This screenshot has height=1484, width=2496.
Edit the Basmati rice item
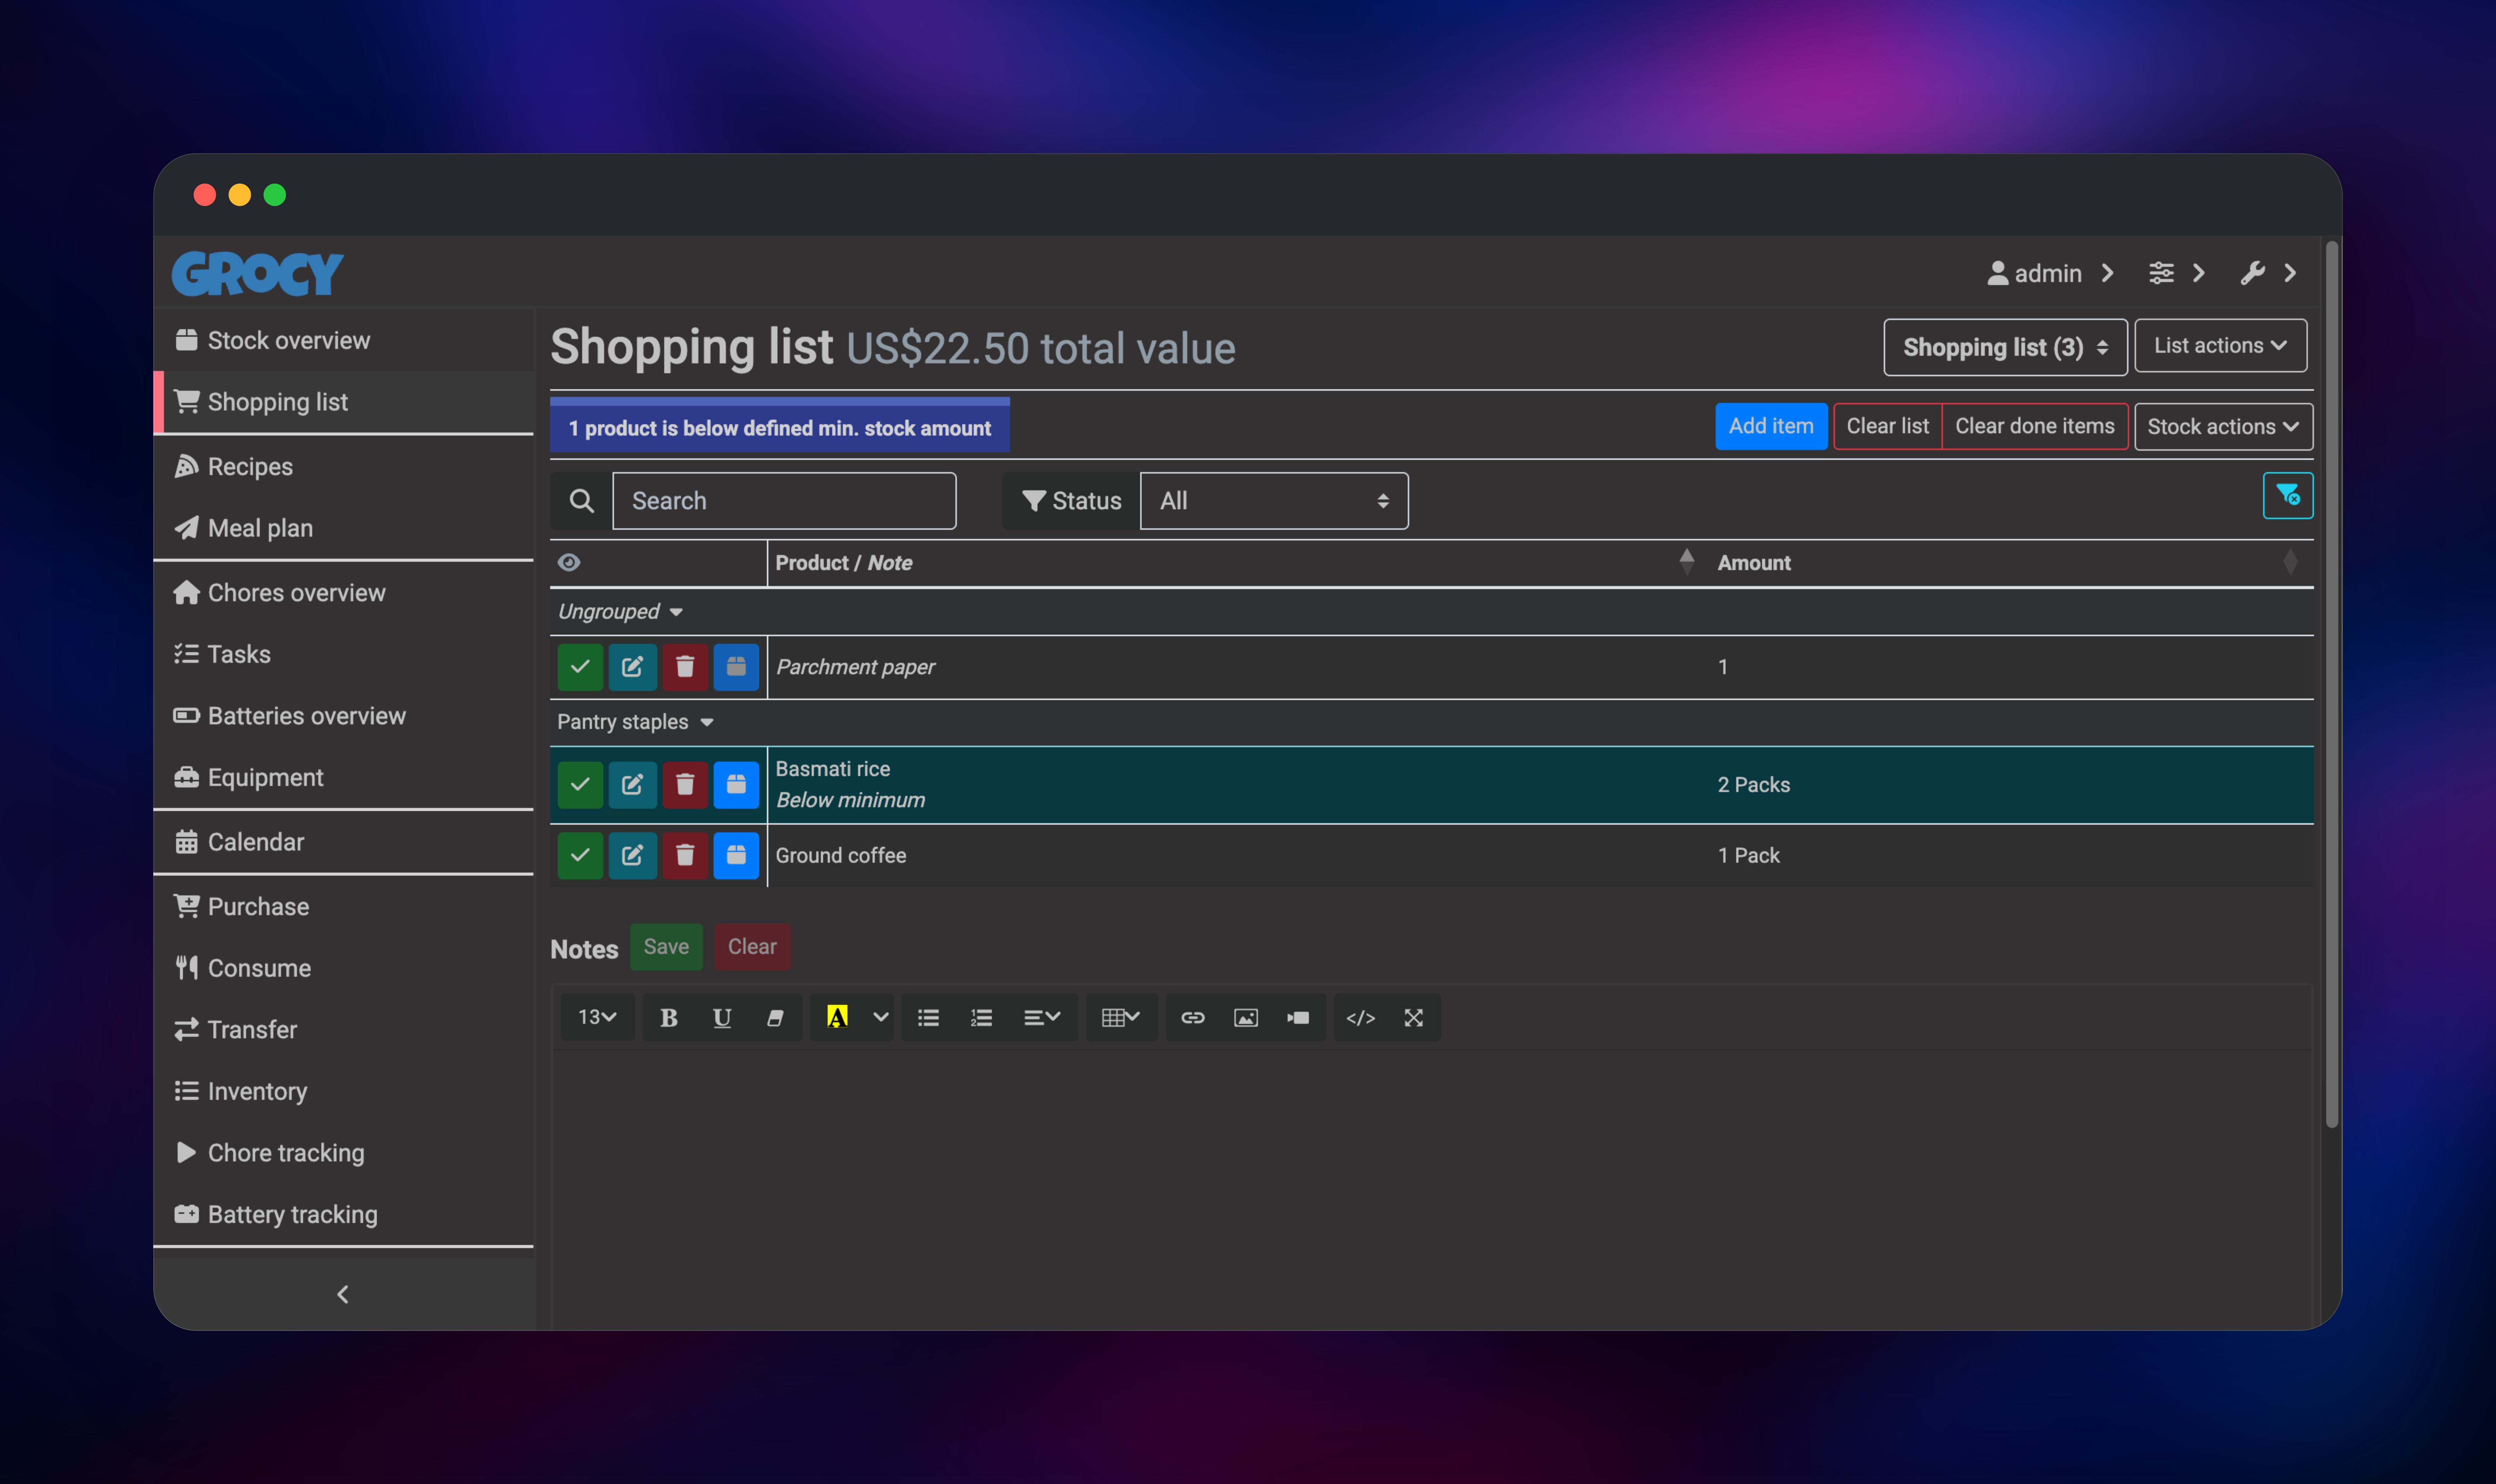[632, 785]
